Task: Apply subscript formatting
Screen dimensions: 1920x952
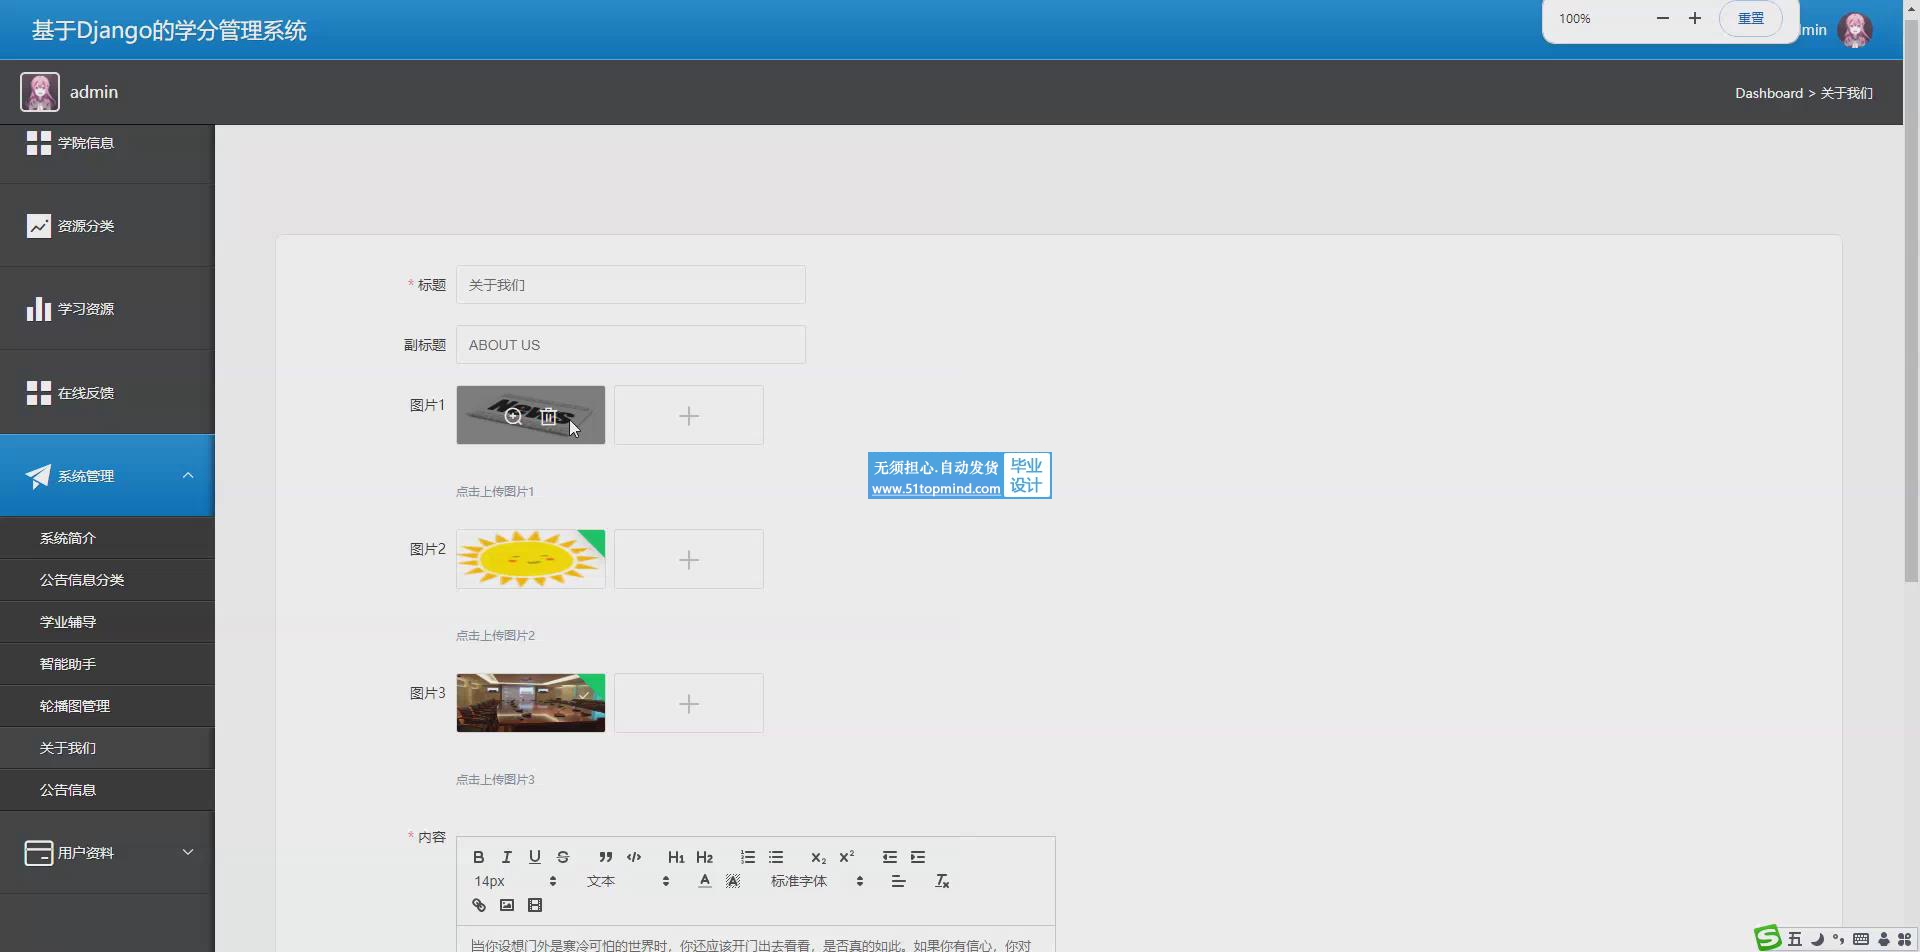Action: [x=818, y=857]
